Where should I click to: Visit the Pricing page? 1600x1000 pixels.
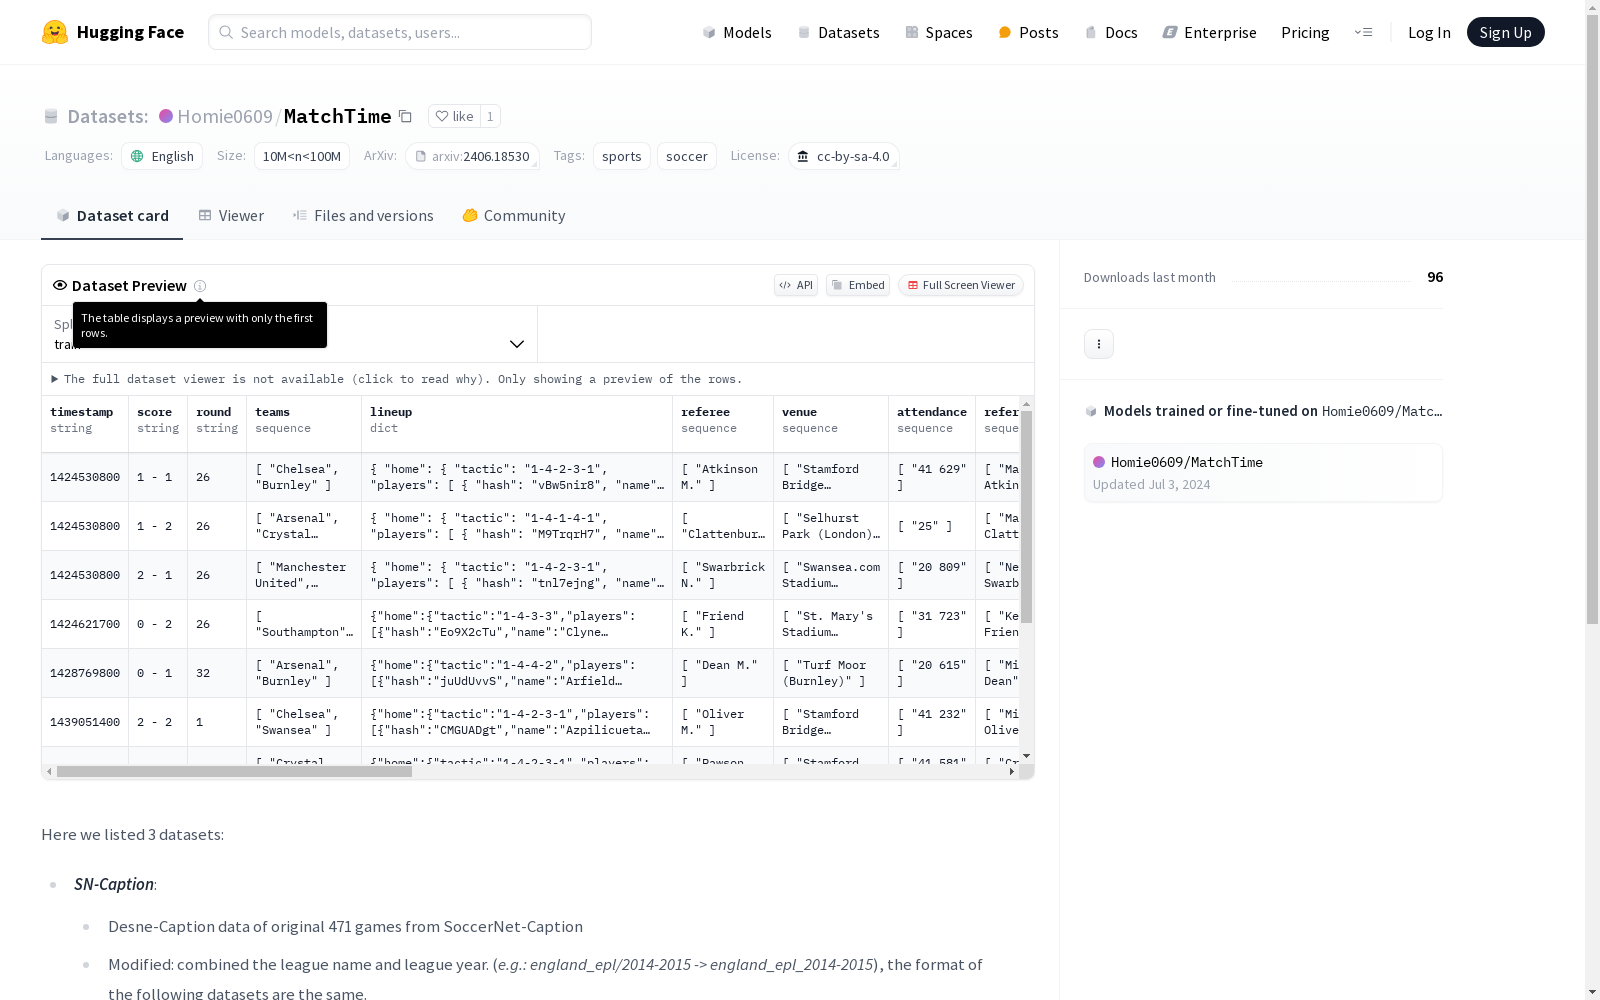1305,32
